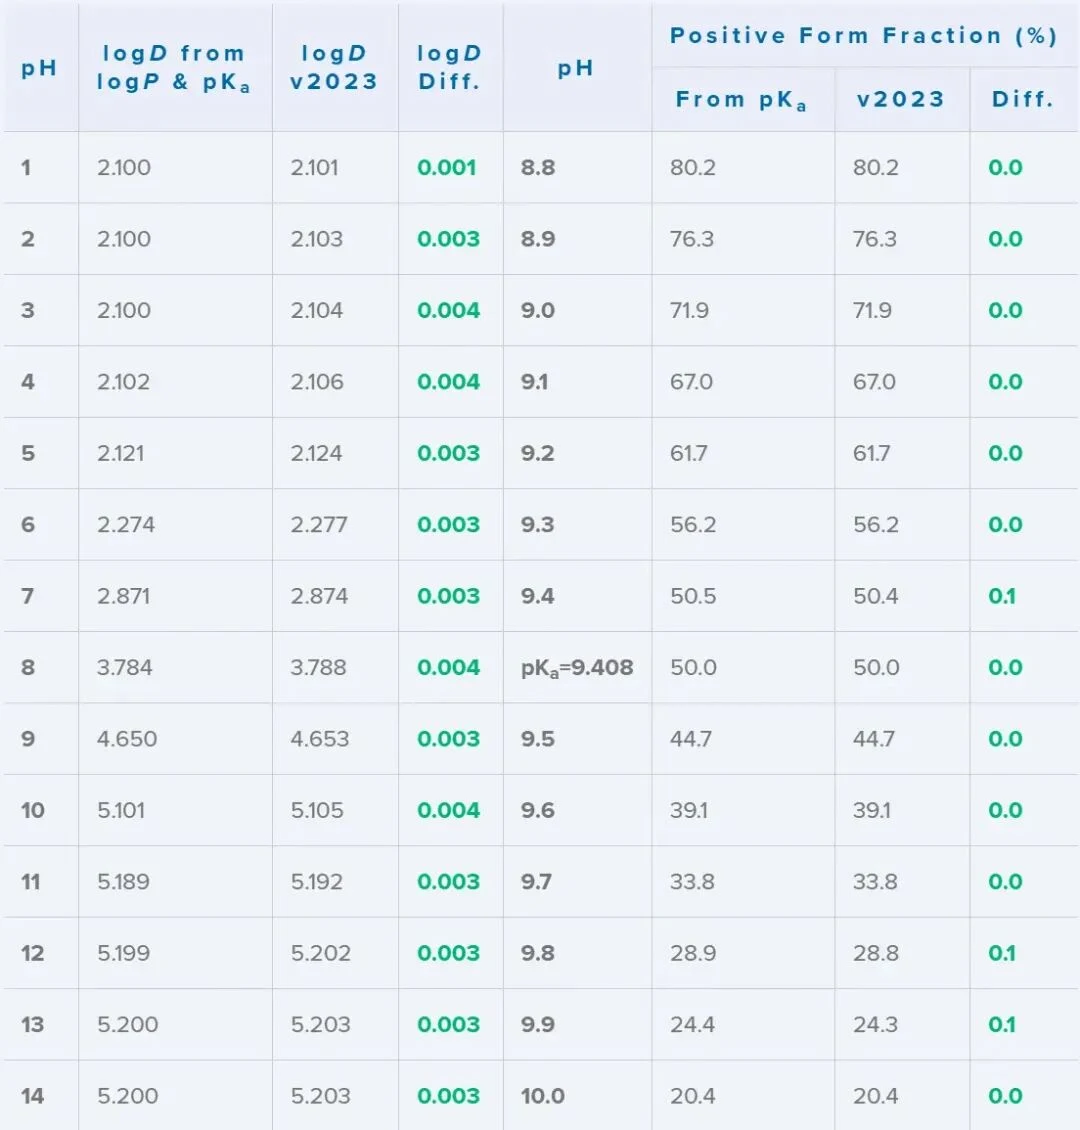Select the pH 10.0 cell

point(543,1096)
